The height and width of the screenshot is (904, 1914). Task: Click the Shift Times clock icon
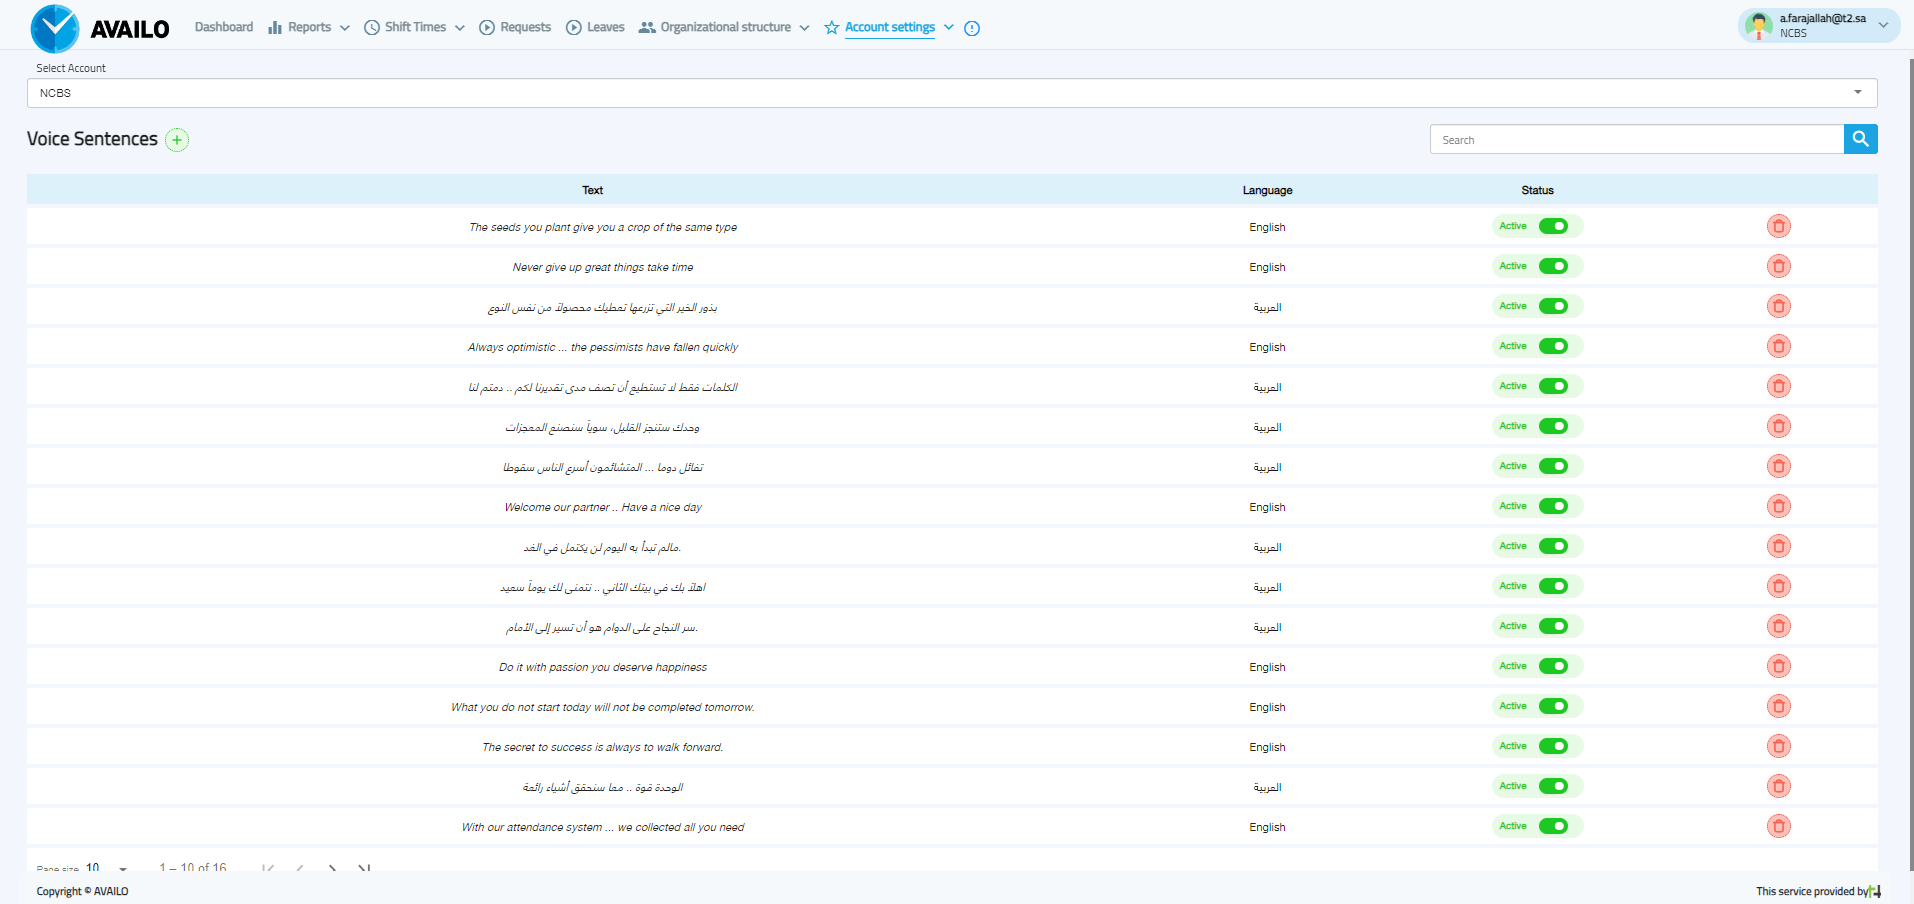point(372,28)
